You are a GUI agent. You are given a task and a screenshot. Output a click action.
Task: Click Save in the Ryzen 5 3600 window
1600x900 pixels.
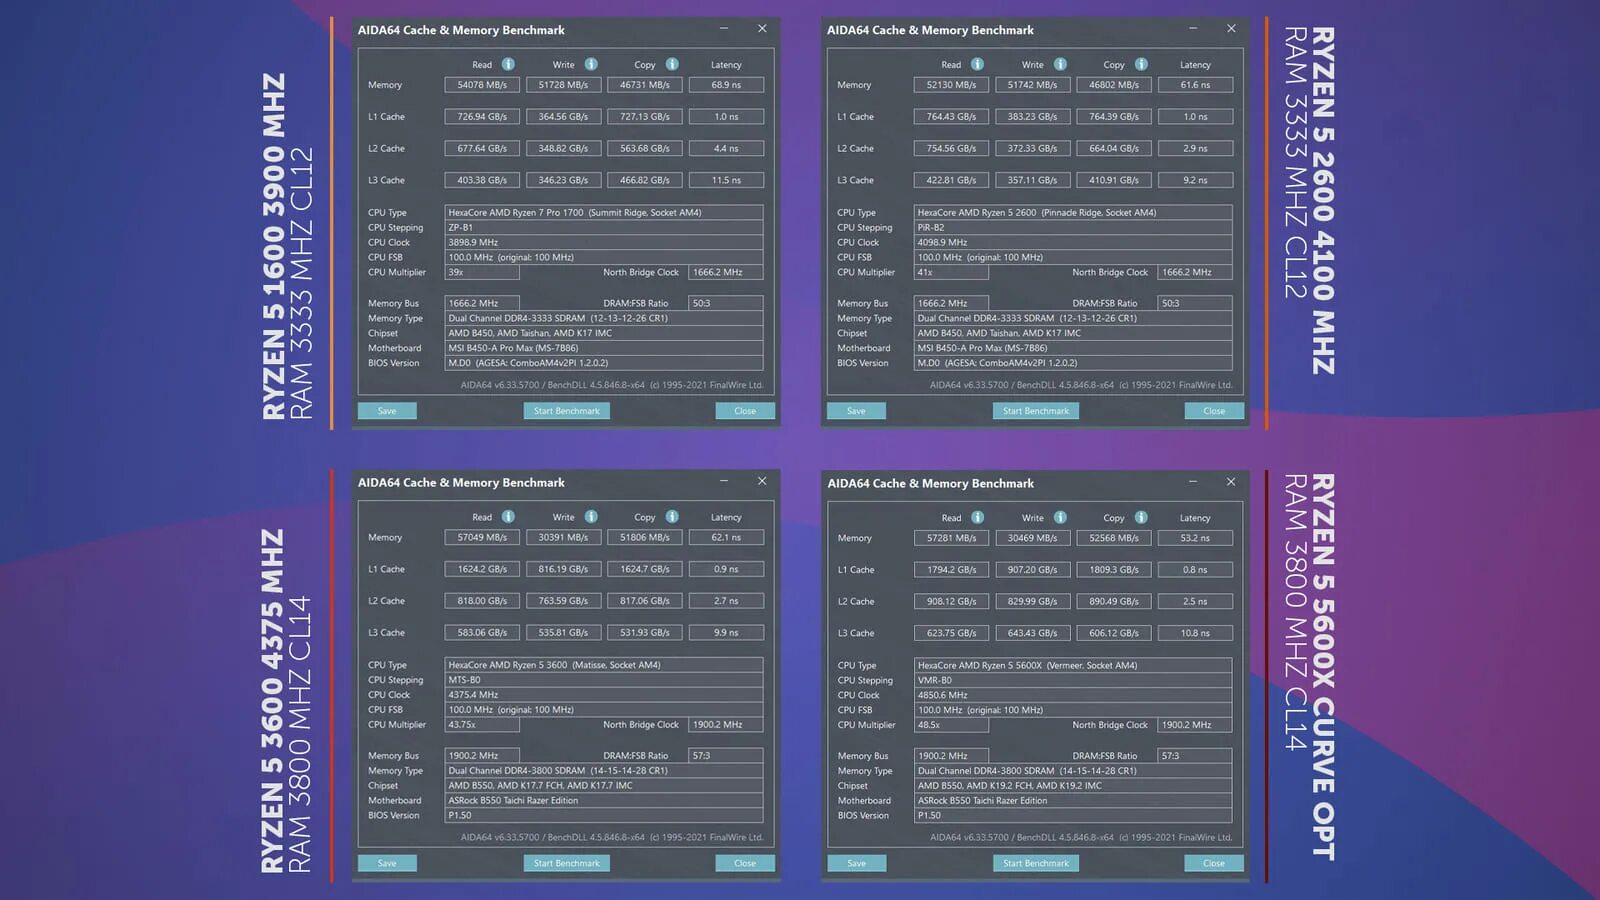point(387,863)
